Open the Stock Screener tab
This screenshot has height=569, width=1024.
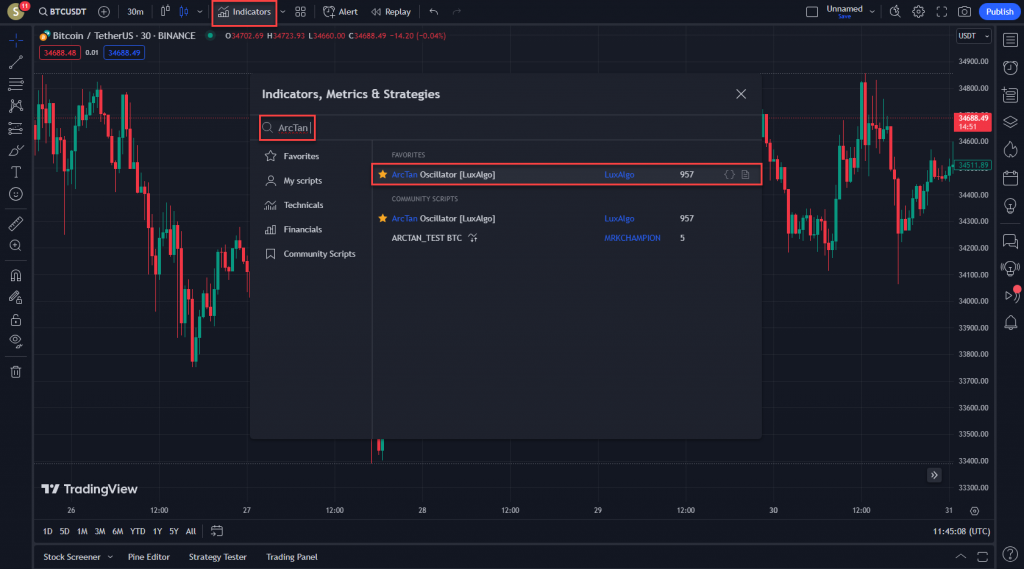coord(72,557)
